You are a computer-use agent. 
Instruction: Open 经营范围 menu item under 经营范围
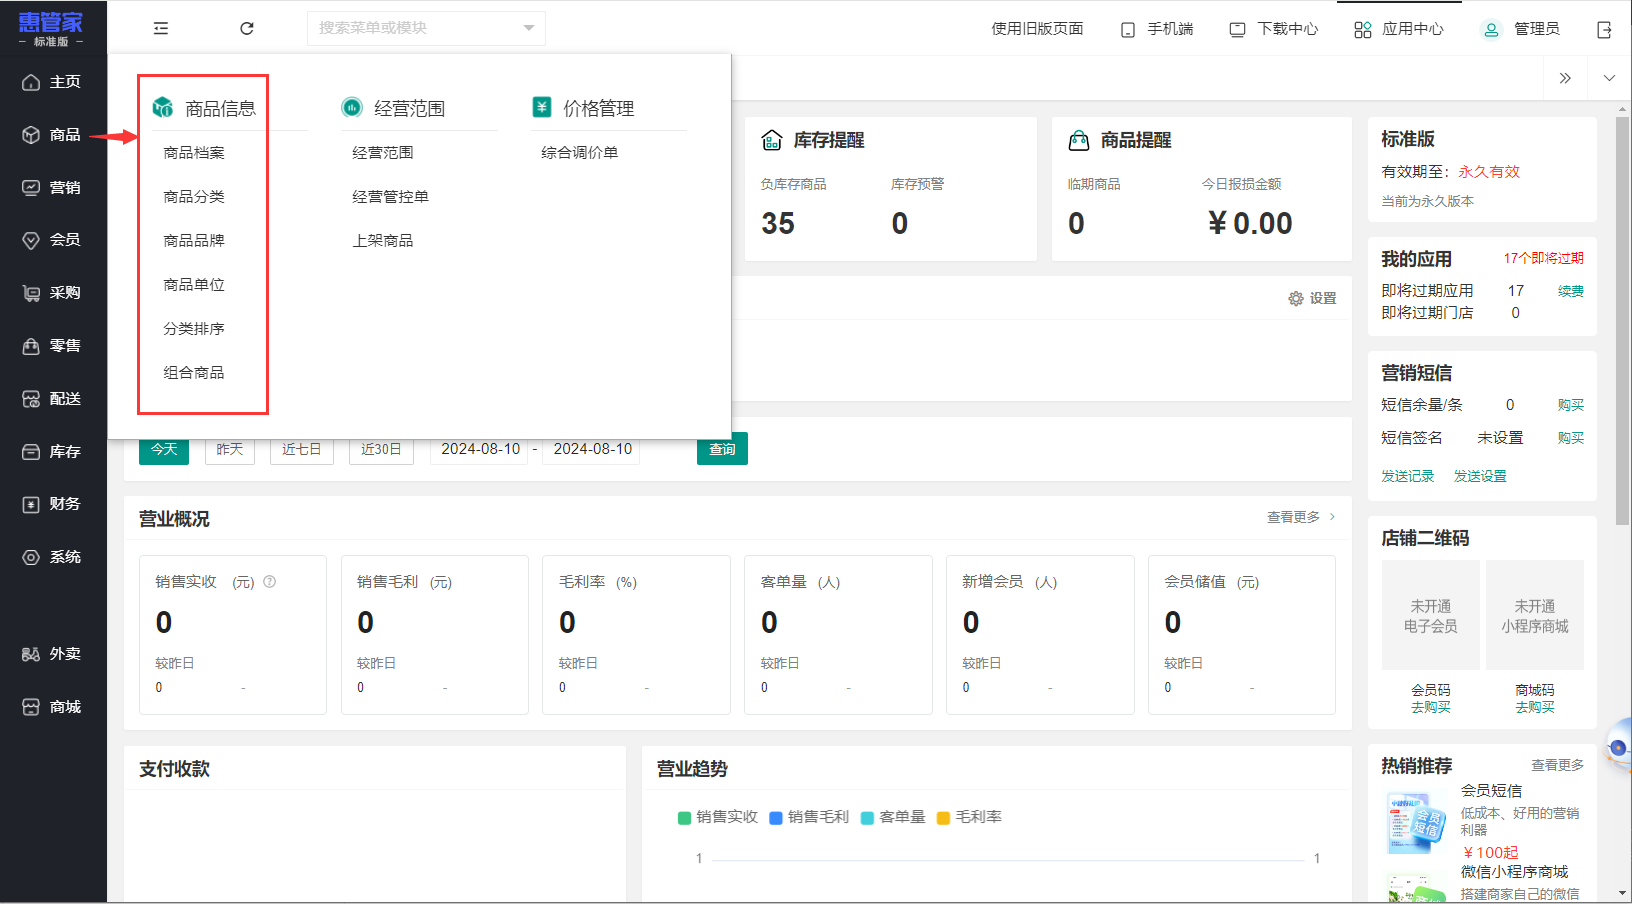click(383, 153)
